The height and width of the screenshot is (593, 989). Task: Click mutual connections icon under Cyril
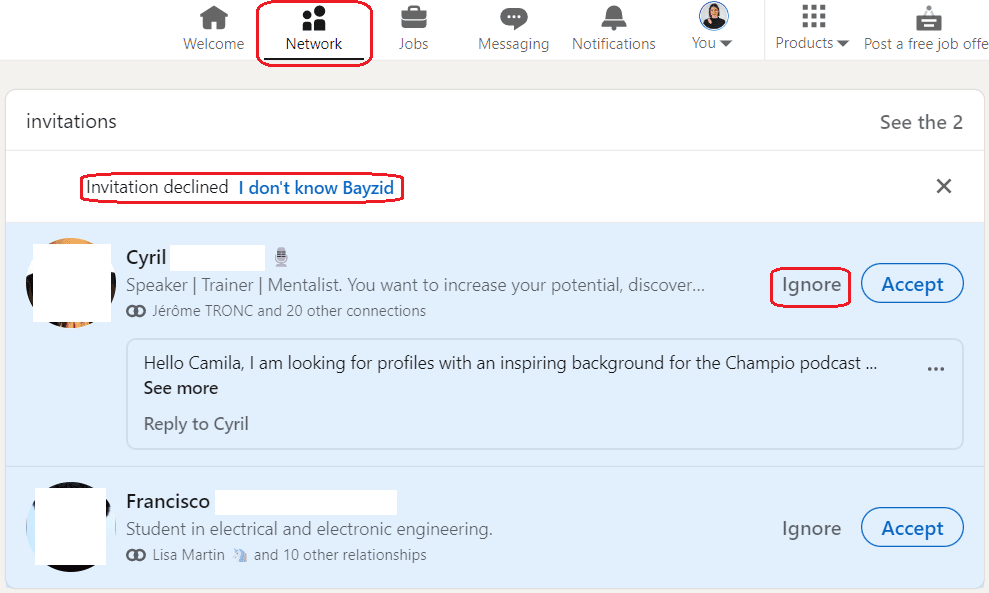pyautogui.click(x=136, y=311)
